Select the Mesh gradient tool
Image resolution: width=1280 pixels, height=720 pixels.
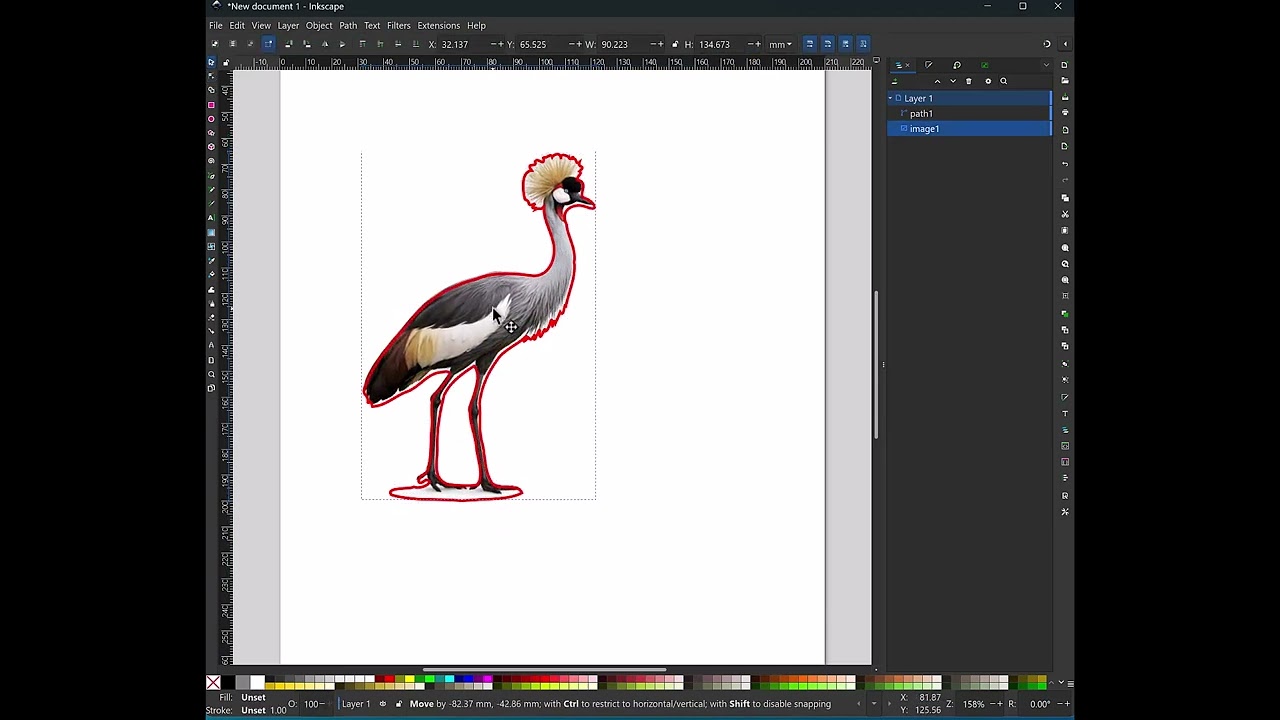[x=211, y=246]
